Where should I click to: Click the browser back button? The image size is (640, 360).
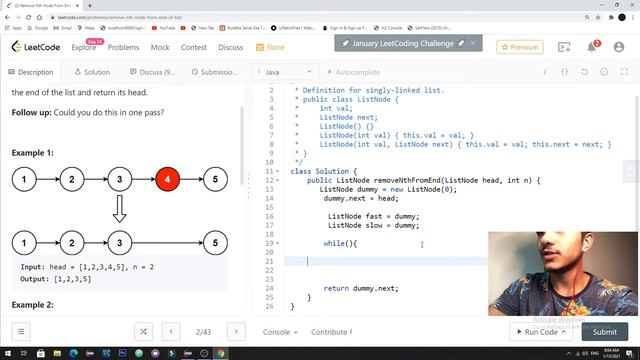pyautogui.click(x=7, y=18)
